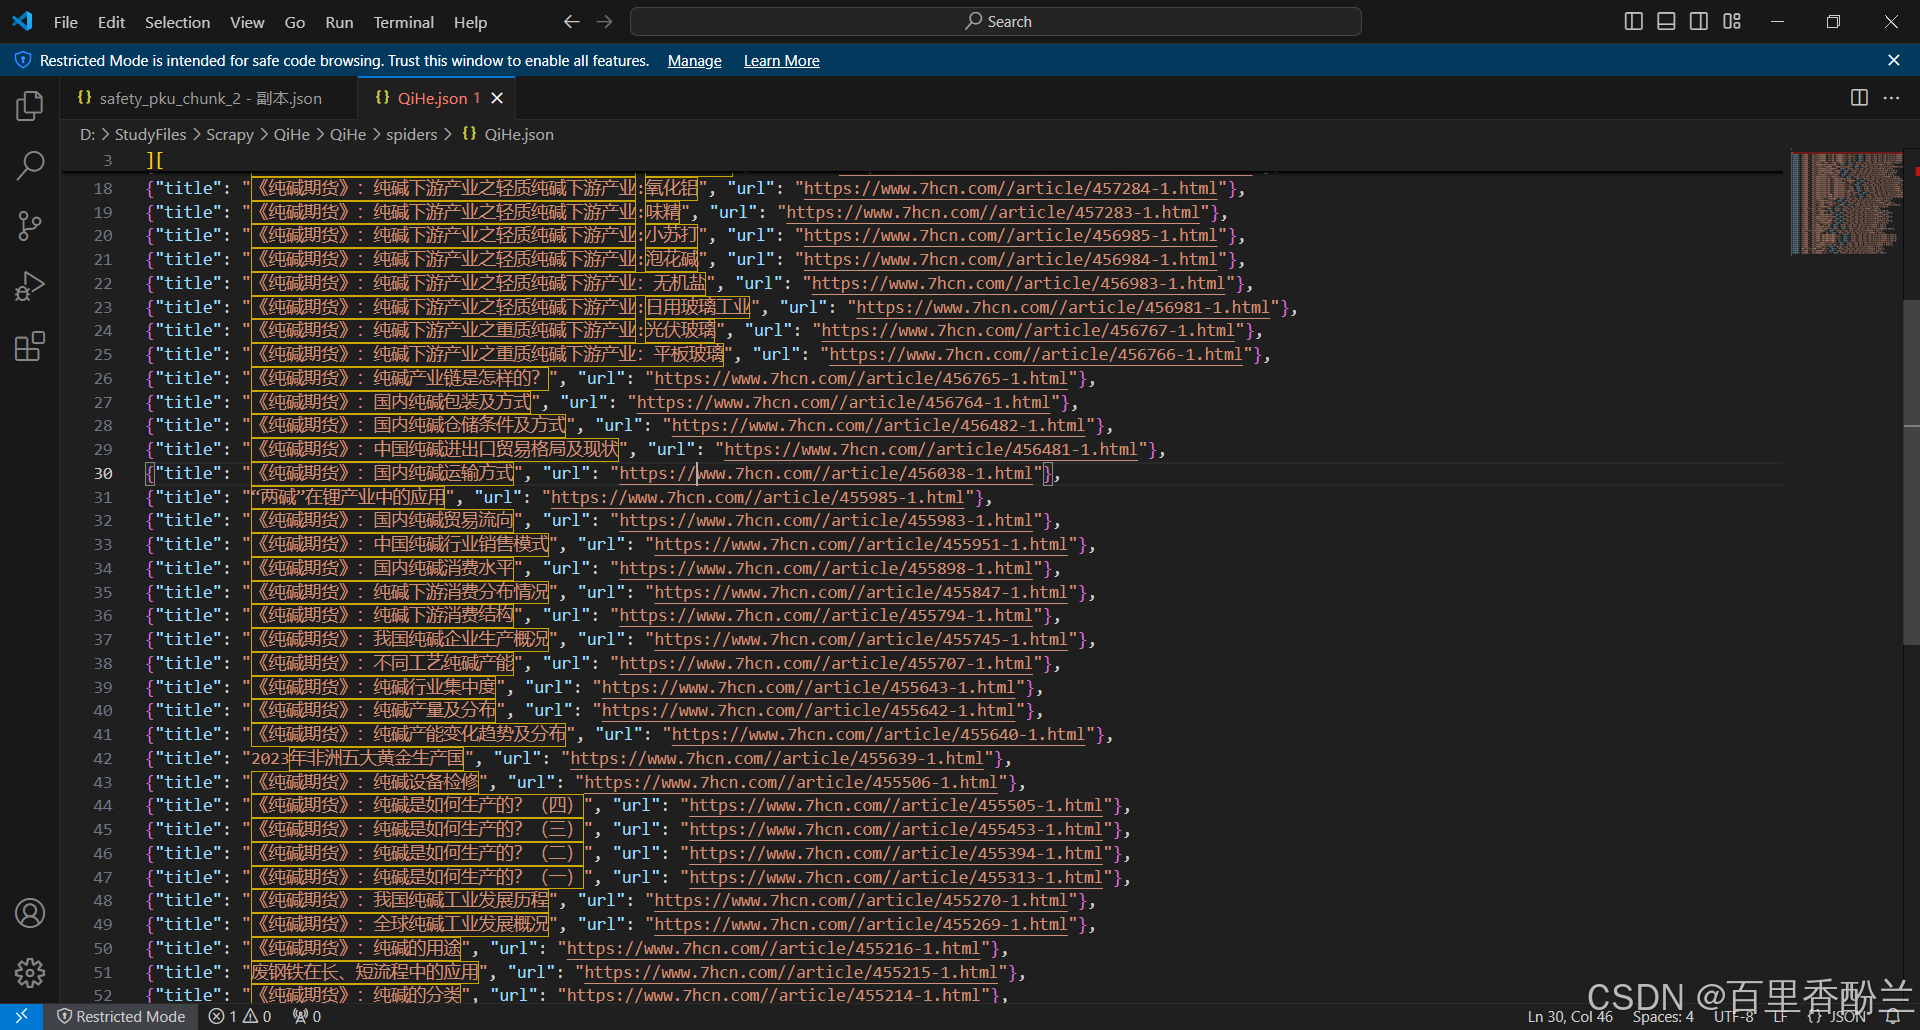Click the Manage link in the banner
1920x1030 pixels.
click(695, 61)
